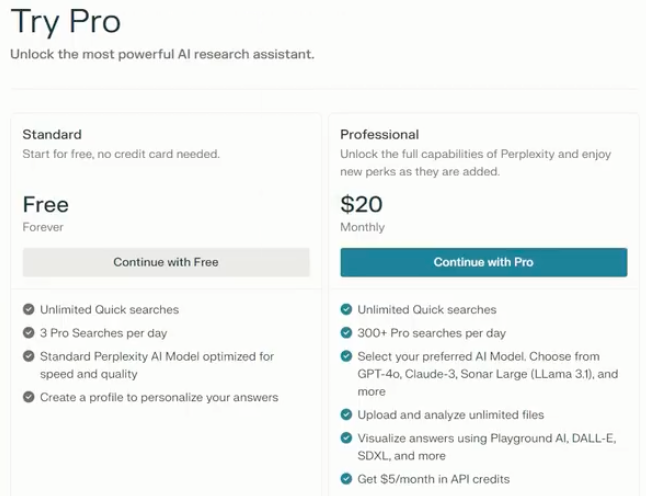Click teal checkmark next to Upload and analyze unlimited files
The width and height of the screenshot is (646, 496).
(346, 414)
